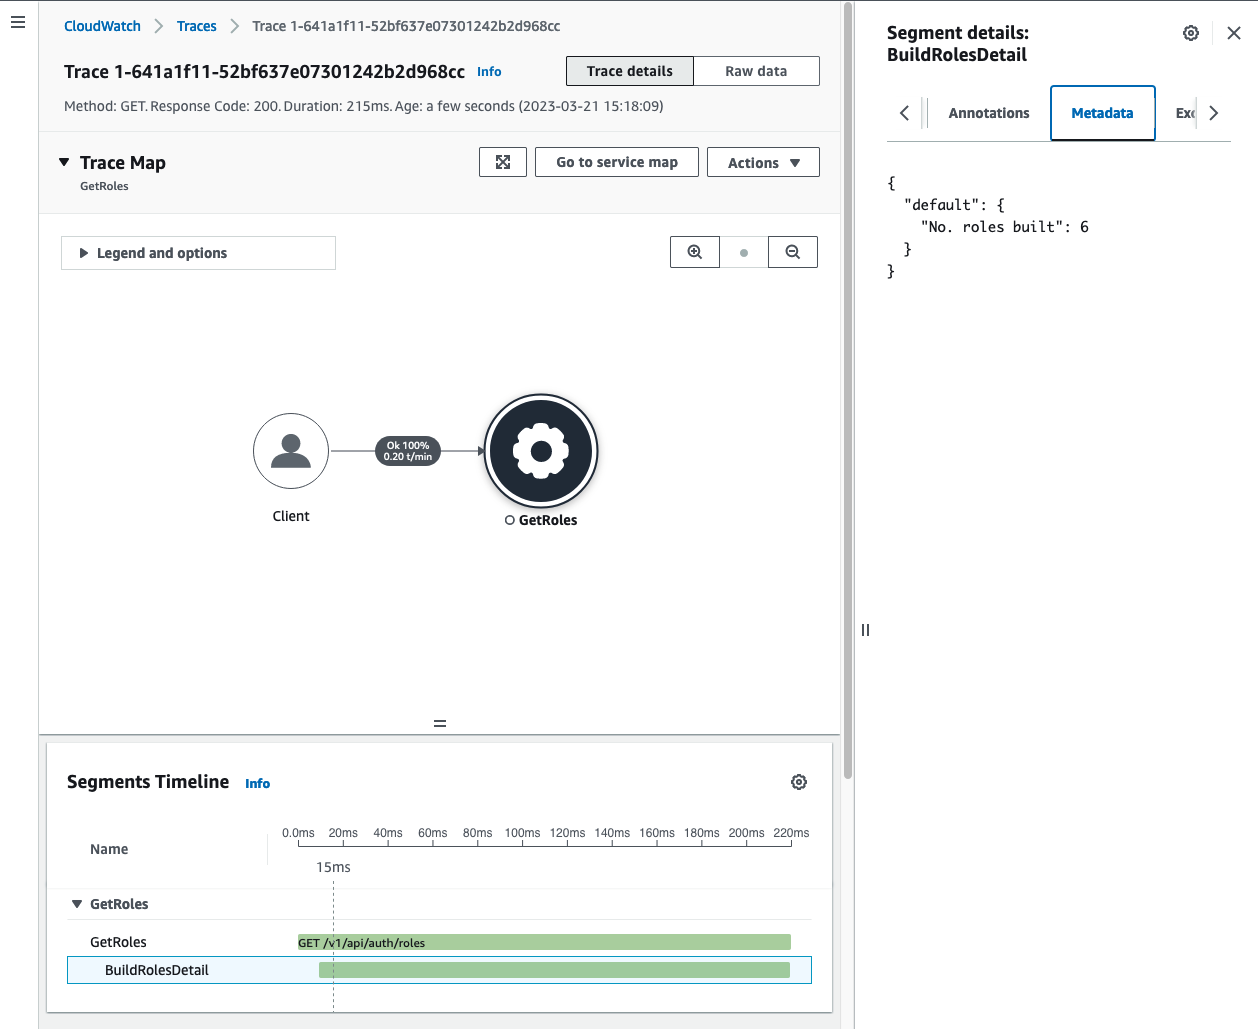Zoom in on the trace map
Viewport: 1258px width, 1029px height.
click(x=695, y=252)
